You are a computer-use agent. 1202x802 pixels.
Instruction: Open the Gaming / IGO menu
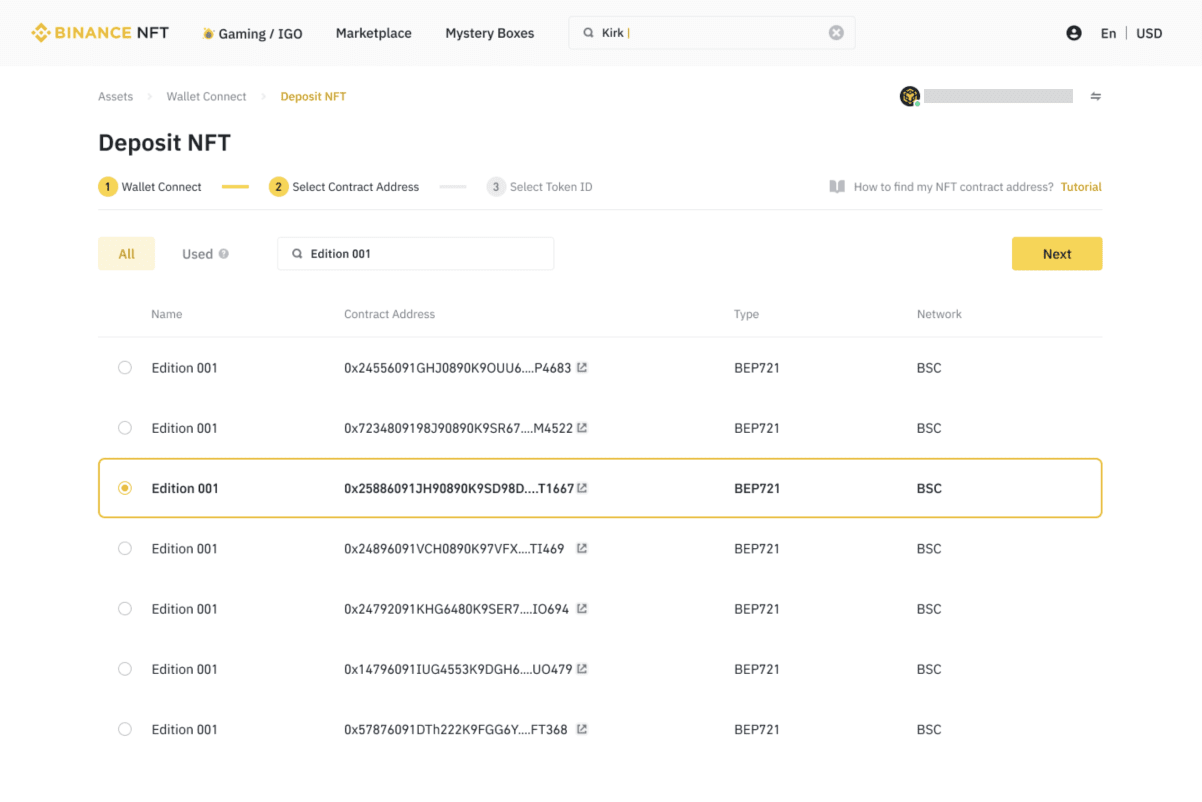[x=252, y=33]
